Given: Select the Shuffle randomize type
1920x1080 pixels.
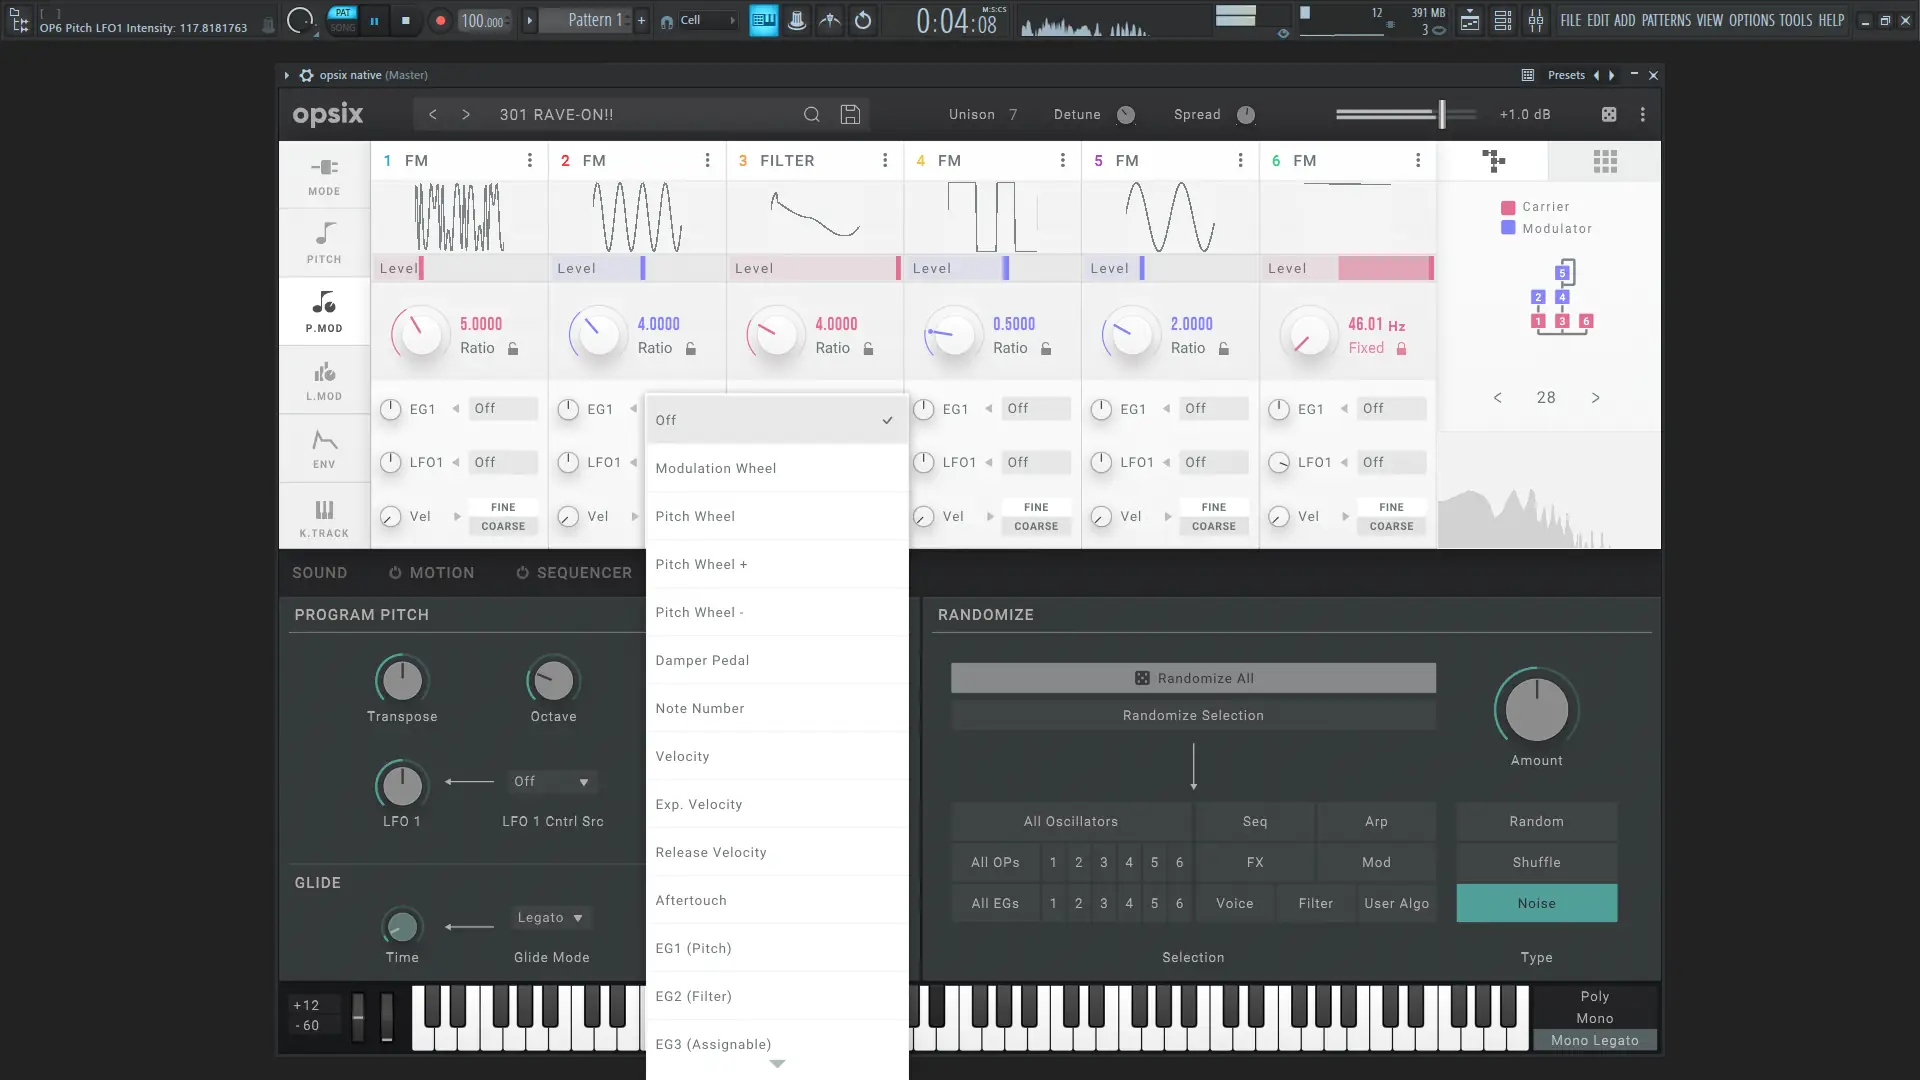Looking at the screenshot, I should [1536, 862].
